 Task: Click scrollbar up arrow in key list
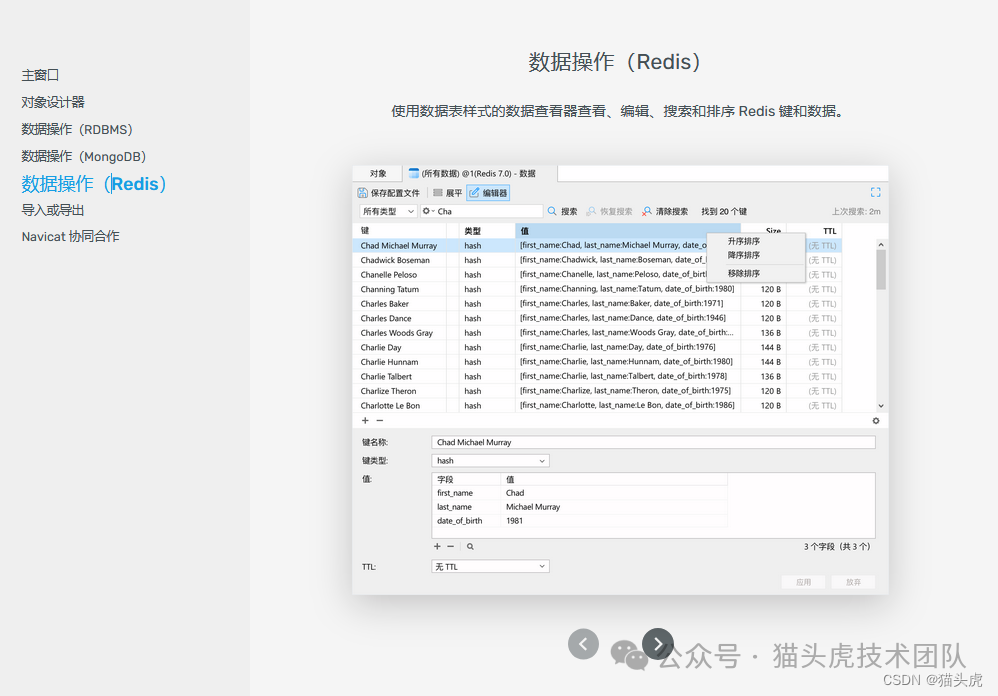click(x=881, y=244)
